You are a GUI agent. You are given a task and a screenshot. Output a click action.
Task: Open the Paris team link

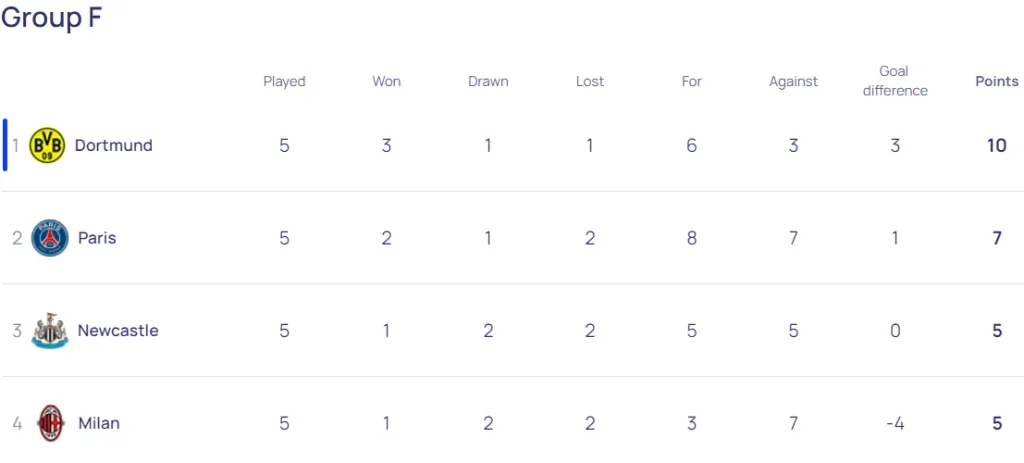pyautogui.click(x=97, y=238)
